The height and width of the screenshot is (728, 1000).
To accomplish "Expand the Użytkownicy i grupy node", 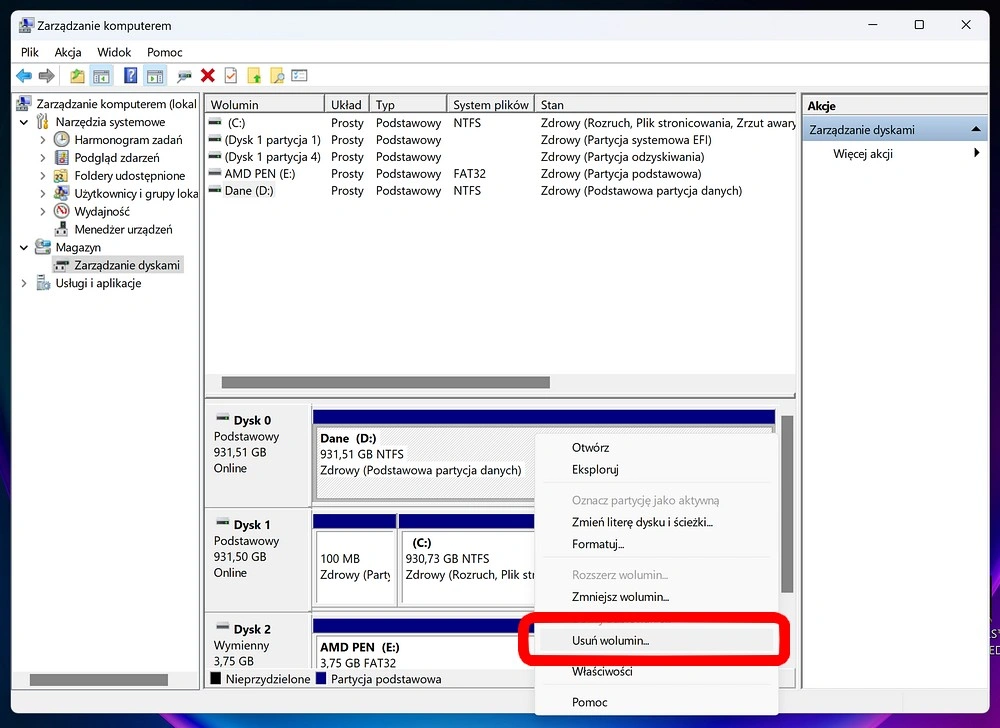I will pyautogui.click(x=43, y=193).
